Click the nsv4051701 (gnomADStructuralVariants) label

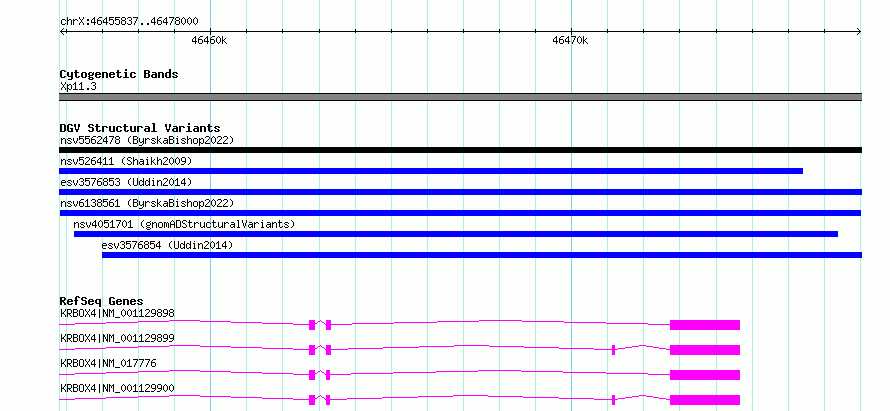tap(184, 224)
